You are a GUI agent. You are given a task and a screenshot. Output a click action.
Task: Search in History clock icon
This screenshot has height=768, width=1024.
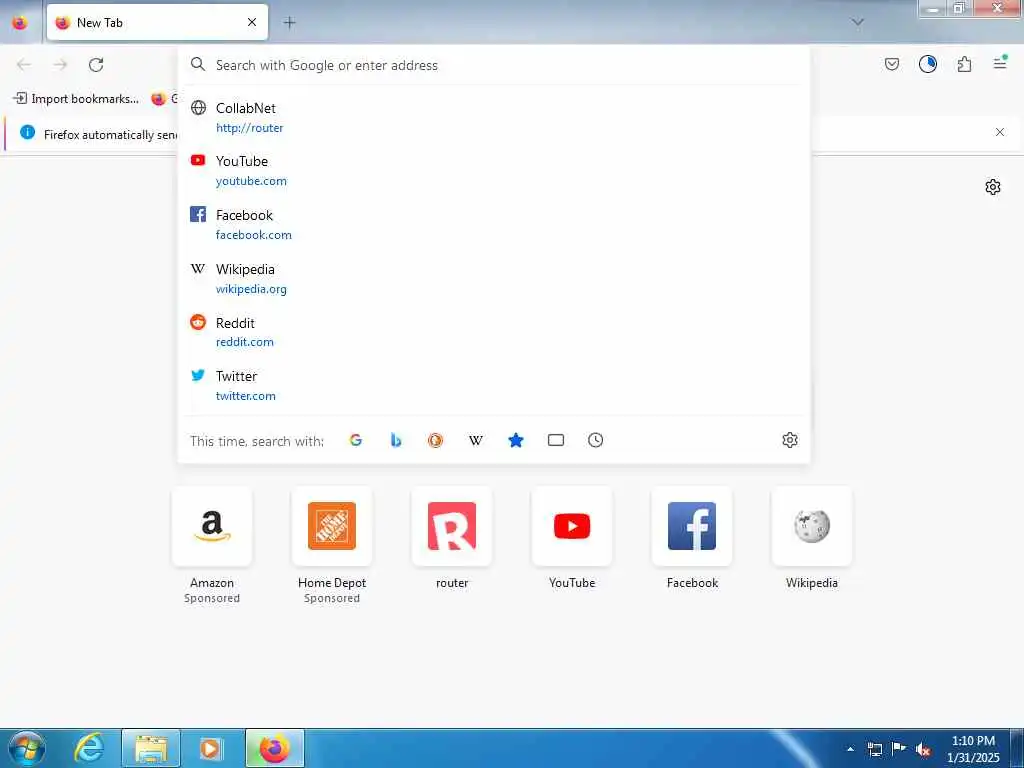pos(596,440)
